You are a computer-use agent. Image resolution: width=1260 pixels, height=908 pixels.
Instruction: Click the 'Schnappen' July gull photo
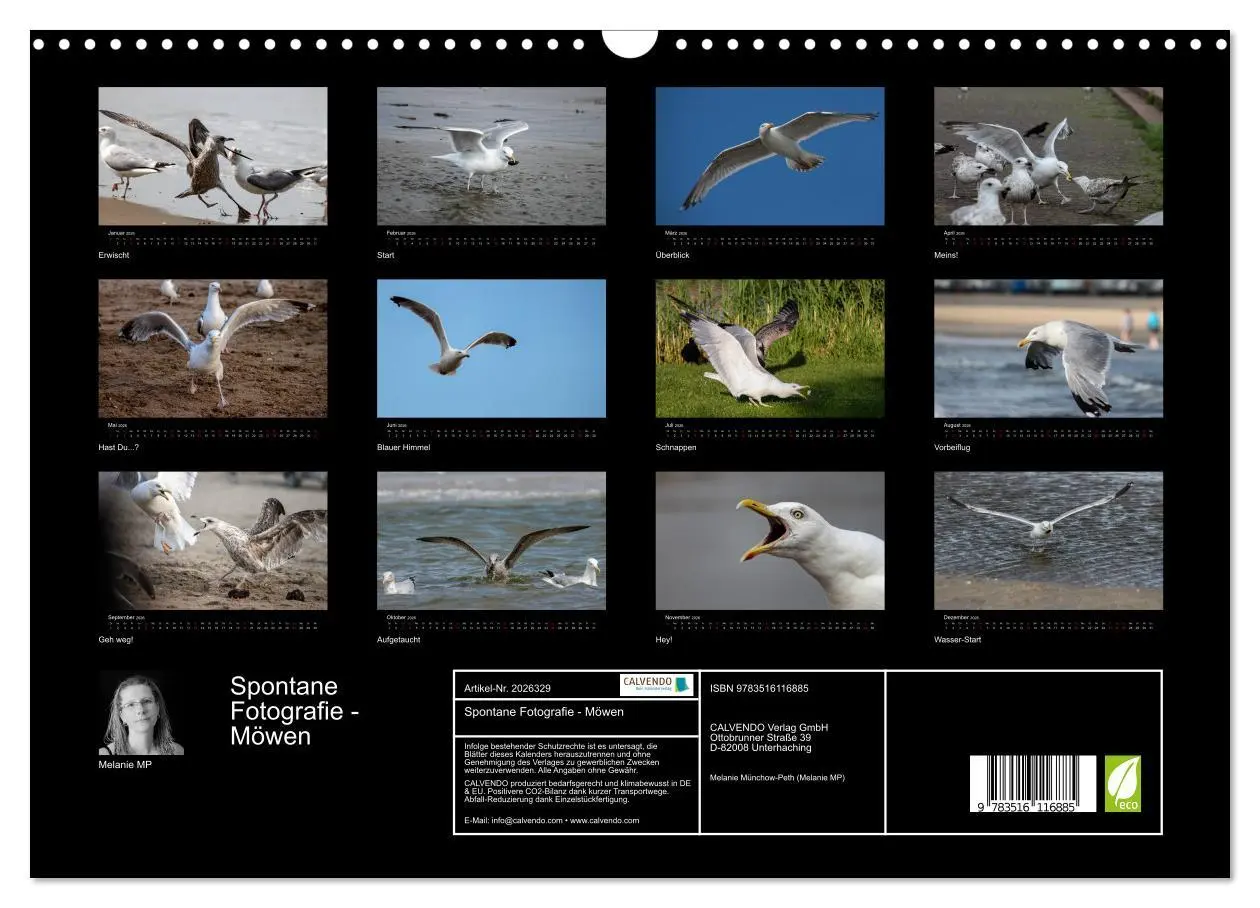[770, 348]
